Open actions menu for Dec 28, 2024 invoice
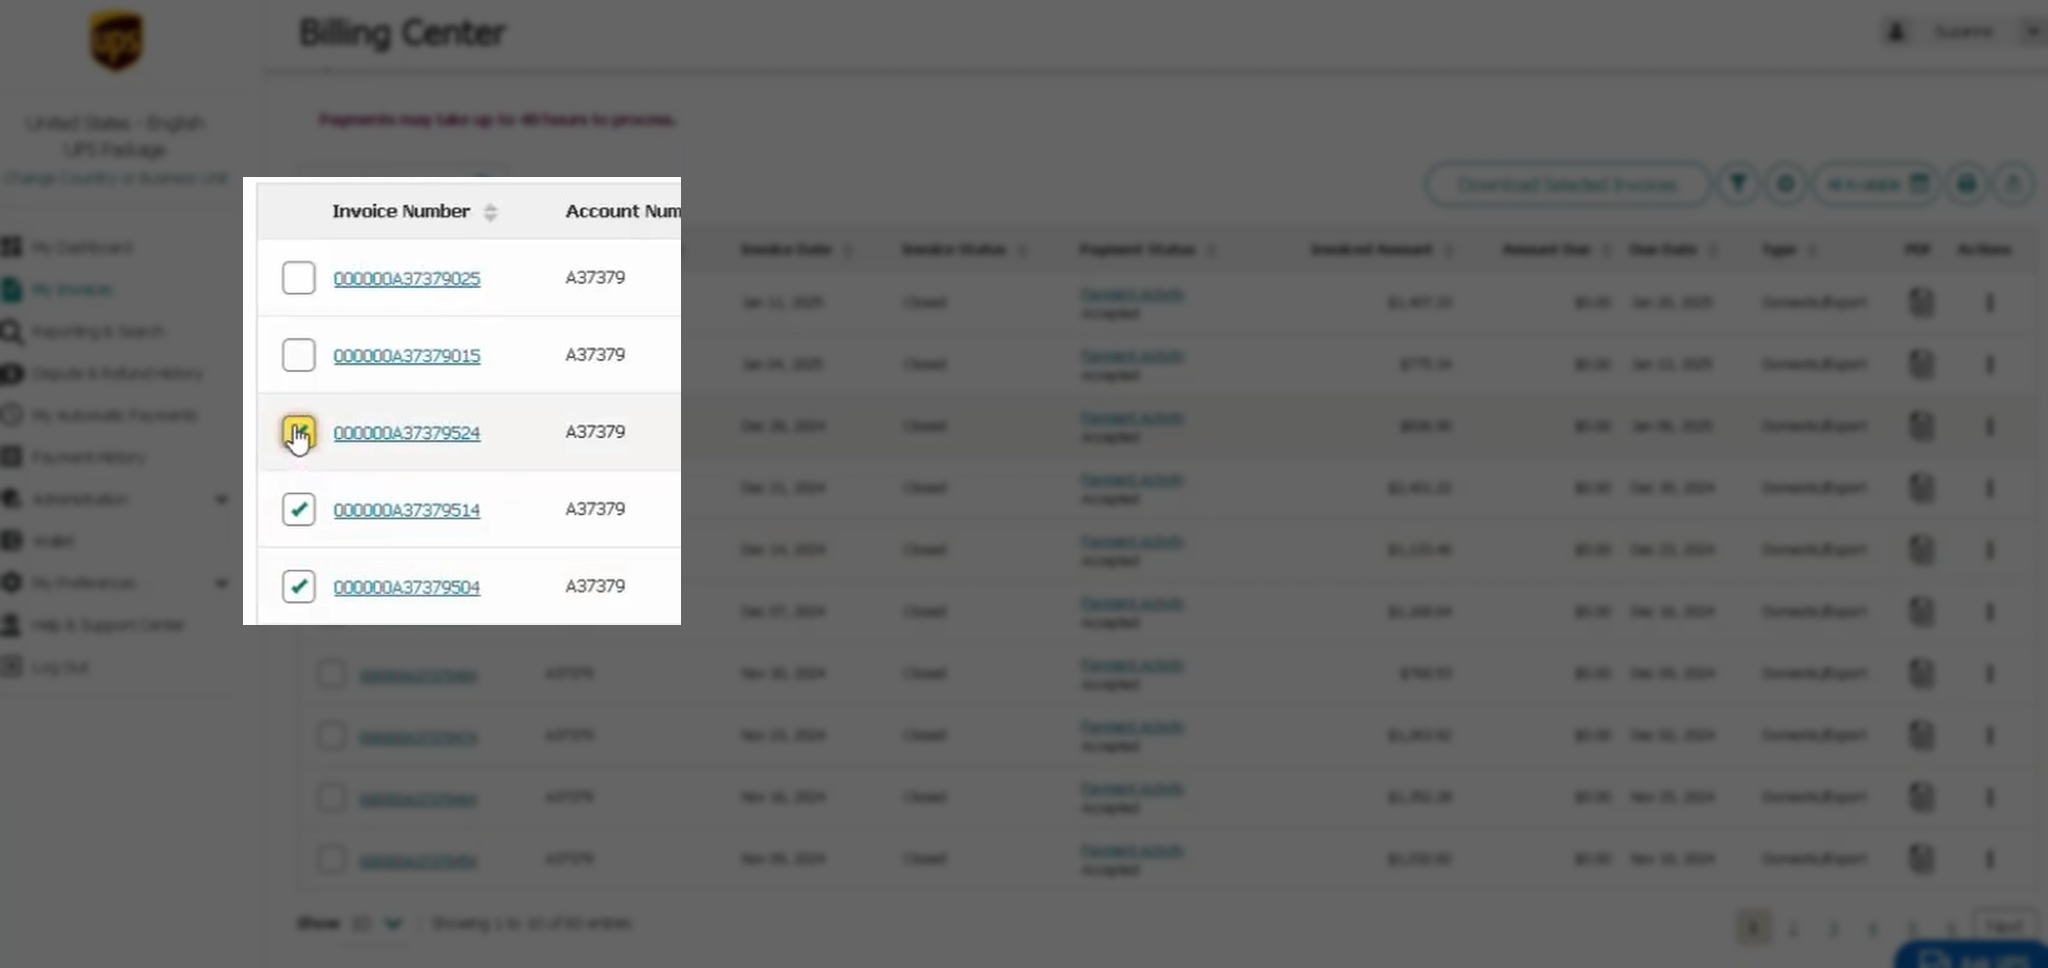The image size is (2048, 968). [x=1989, y=426]
